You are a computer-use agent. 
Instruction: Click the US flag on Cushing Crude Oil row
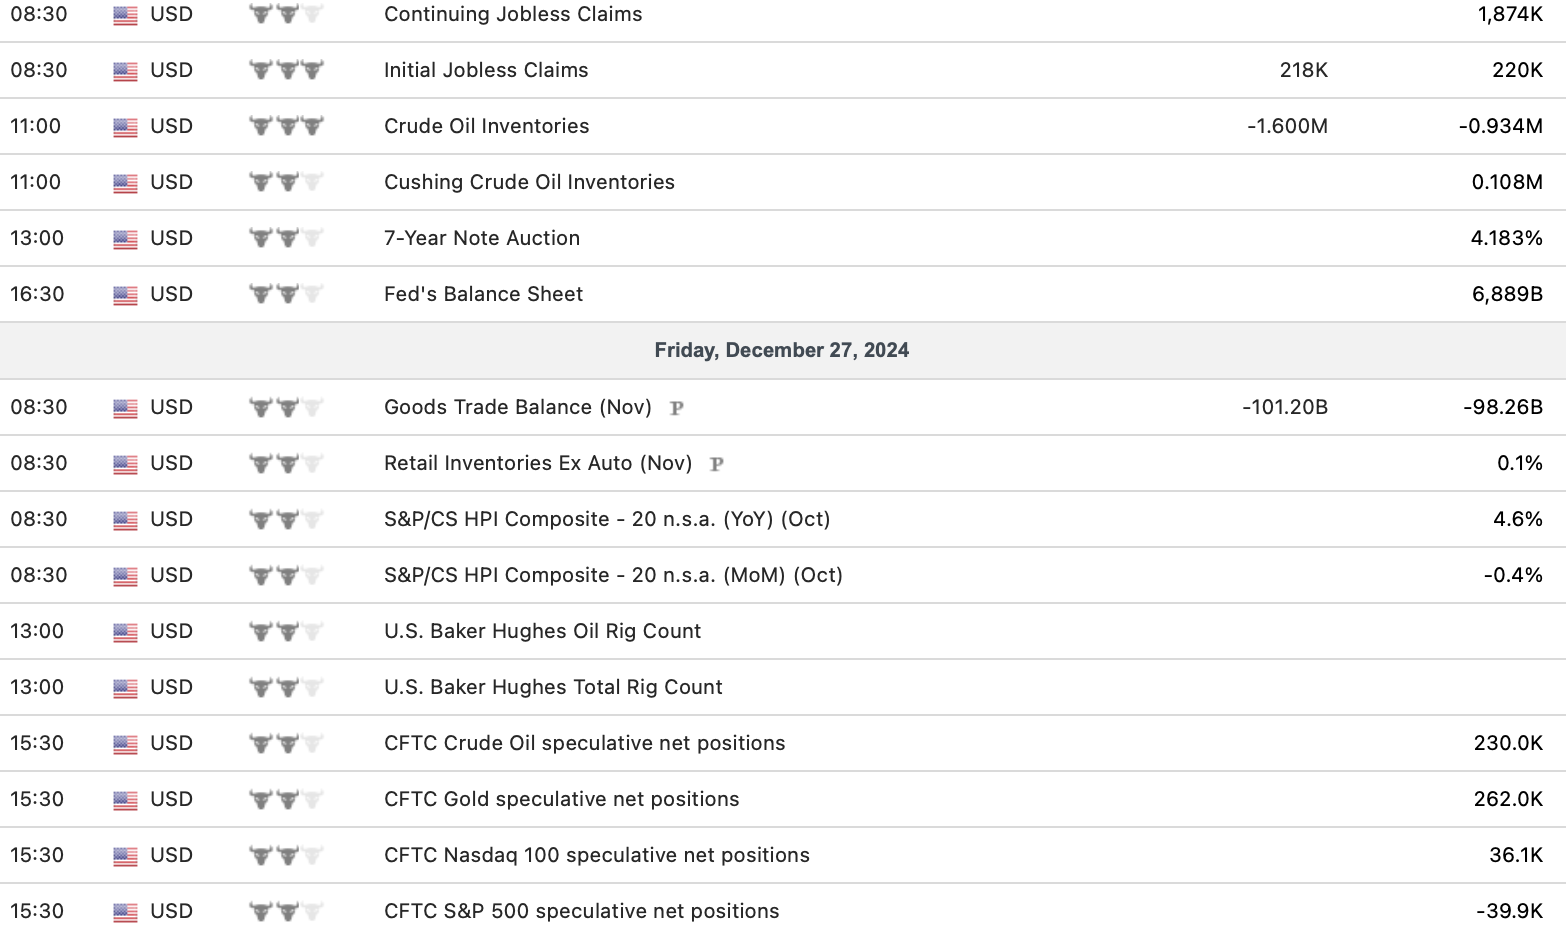pyautogui.click(x=125, y=183)
